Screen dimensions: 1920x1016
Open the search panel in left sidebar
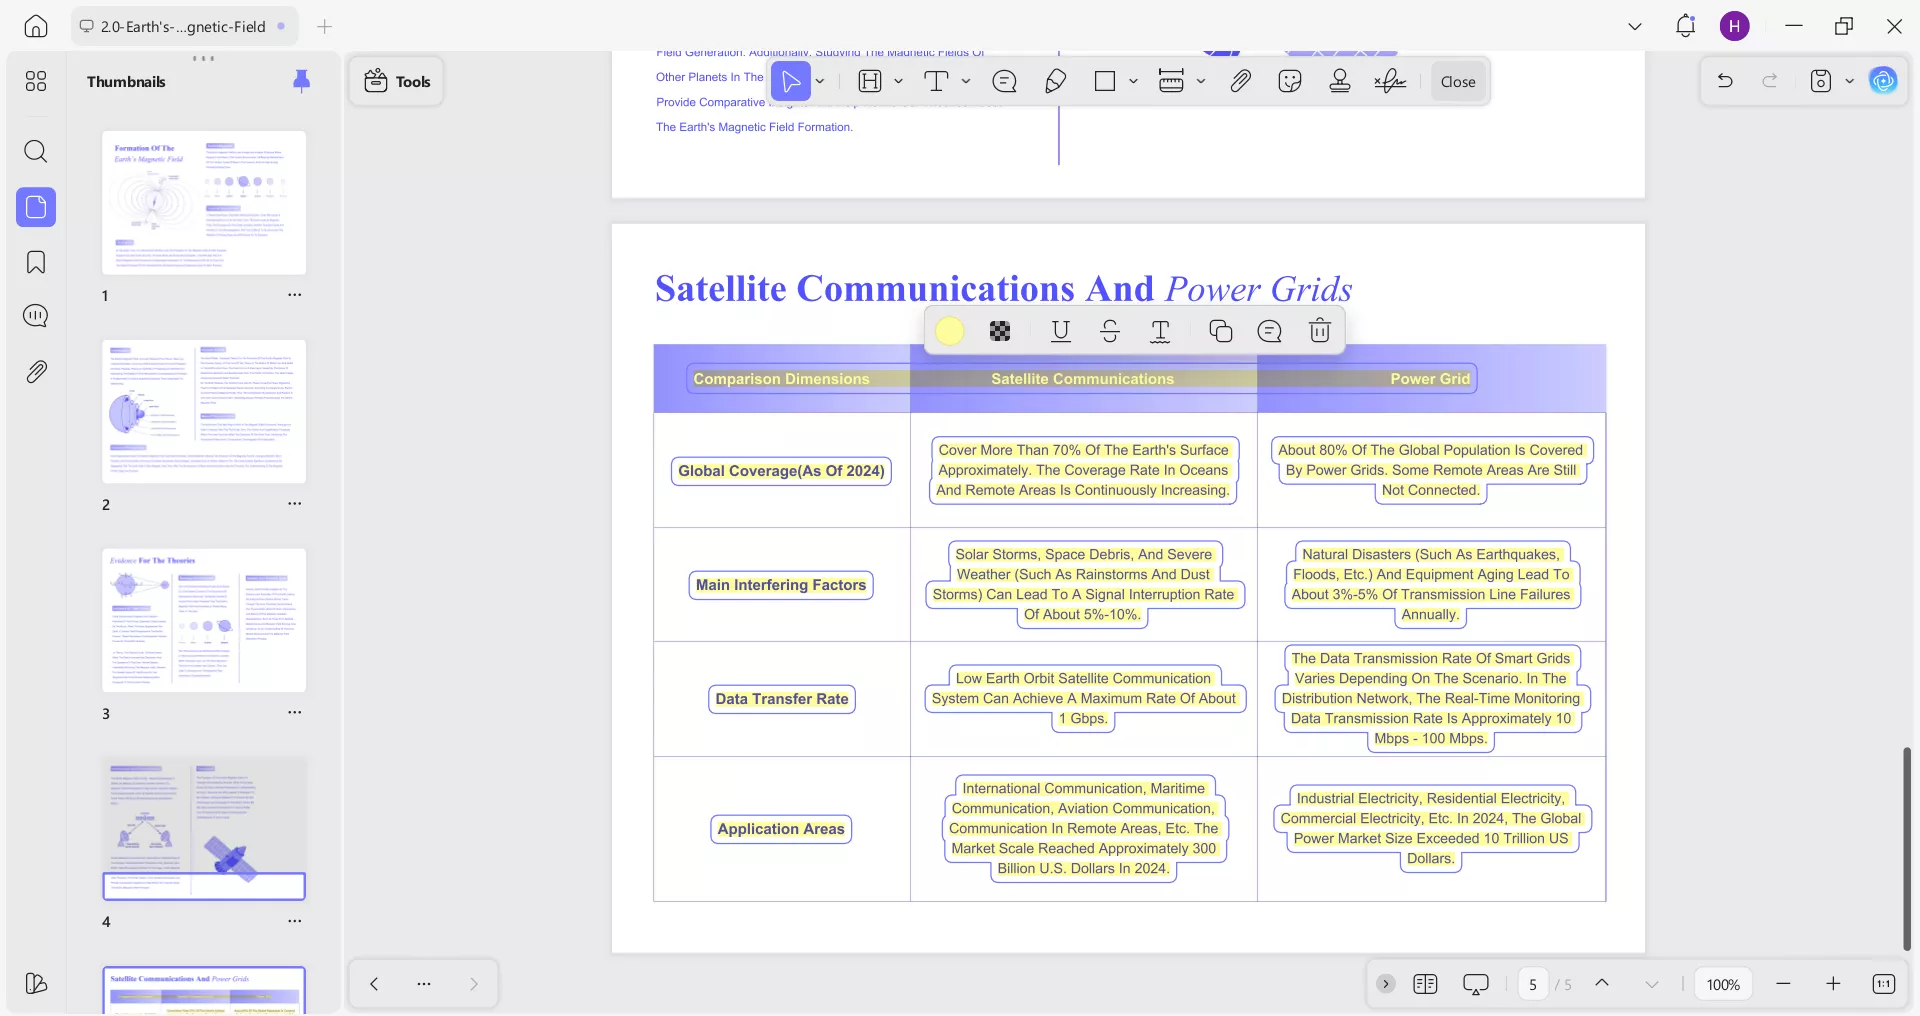pos(36,152)
